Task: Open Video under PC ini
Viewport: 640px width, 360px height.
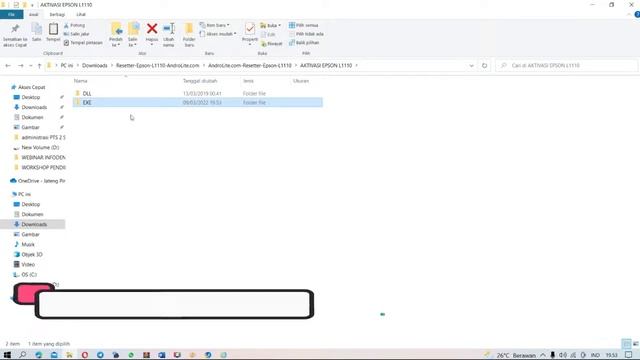Action: 28,264
